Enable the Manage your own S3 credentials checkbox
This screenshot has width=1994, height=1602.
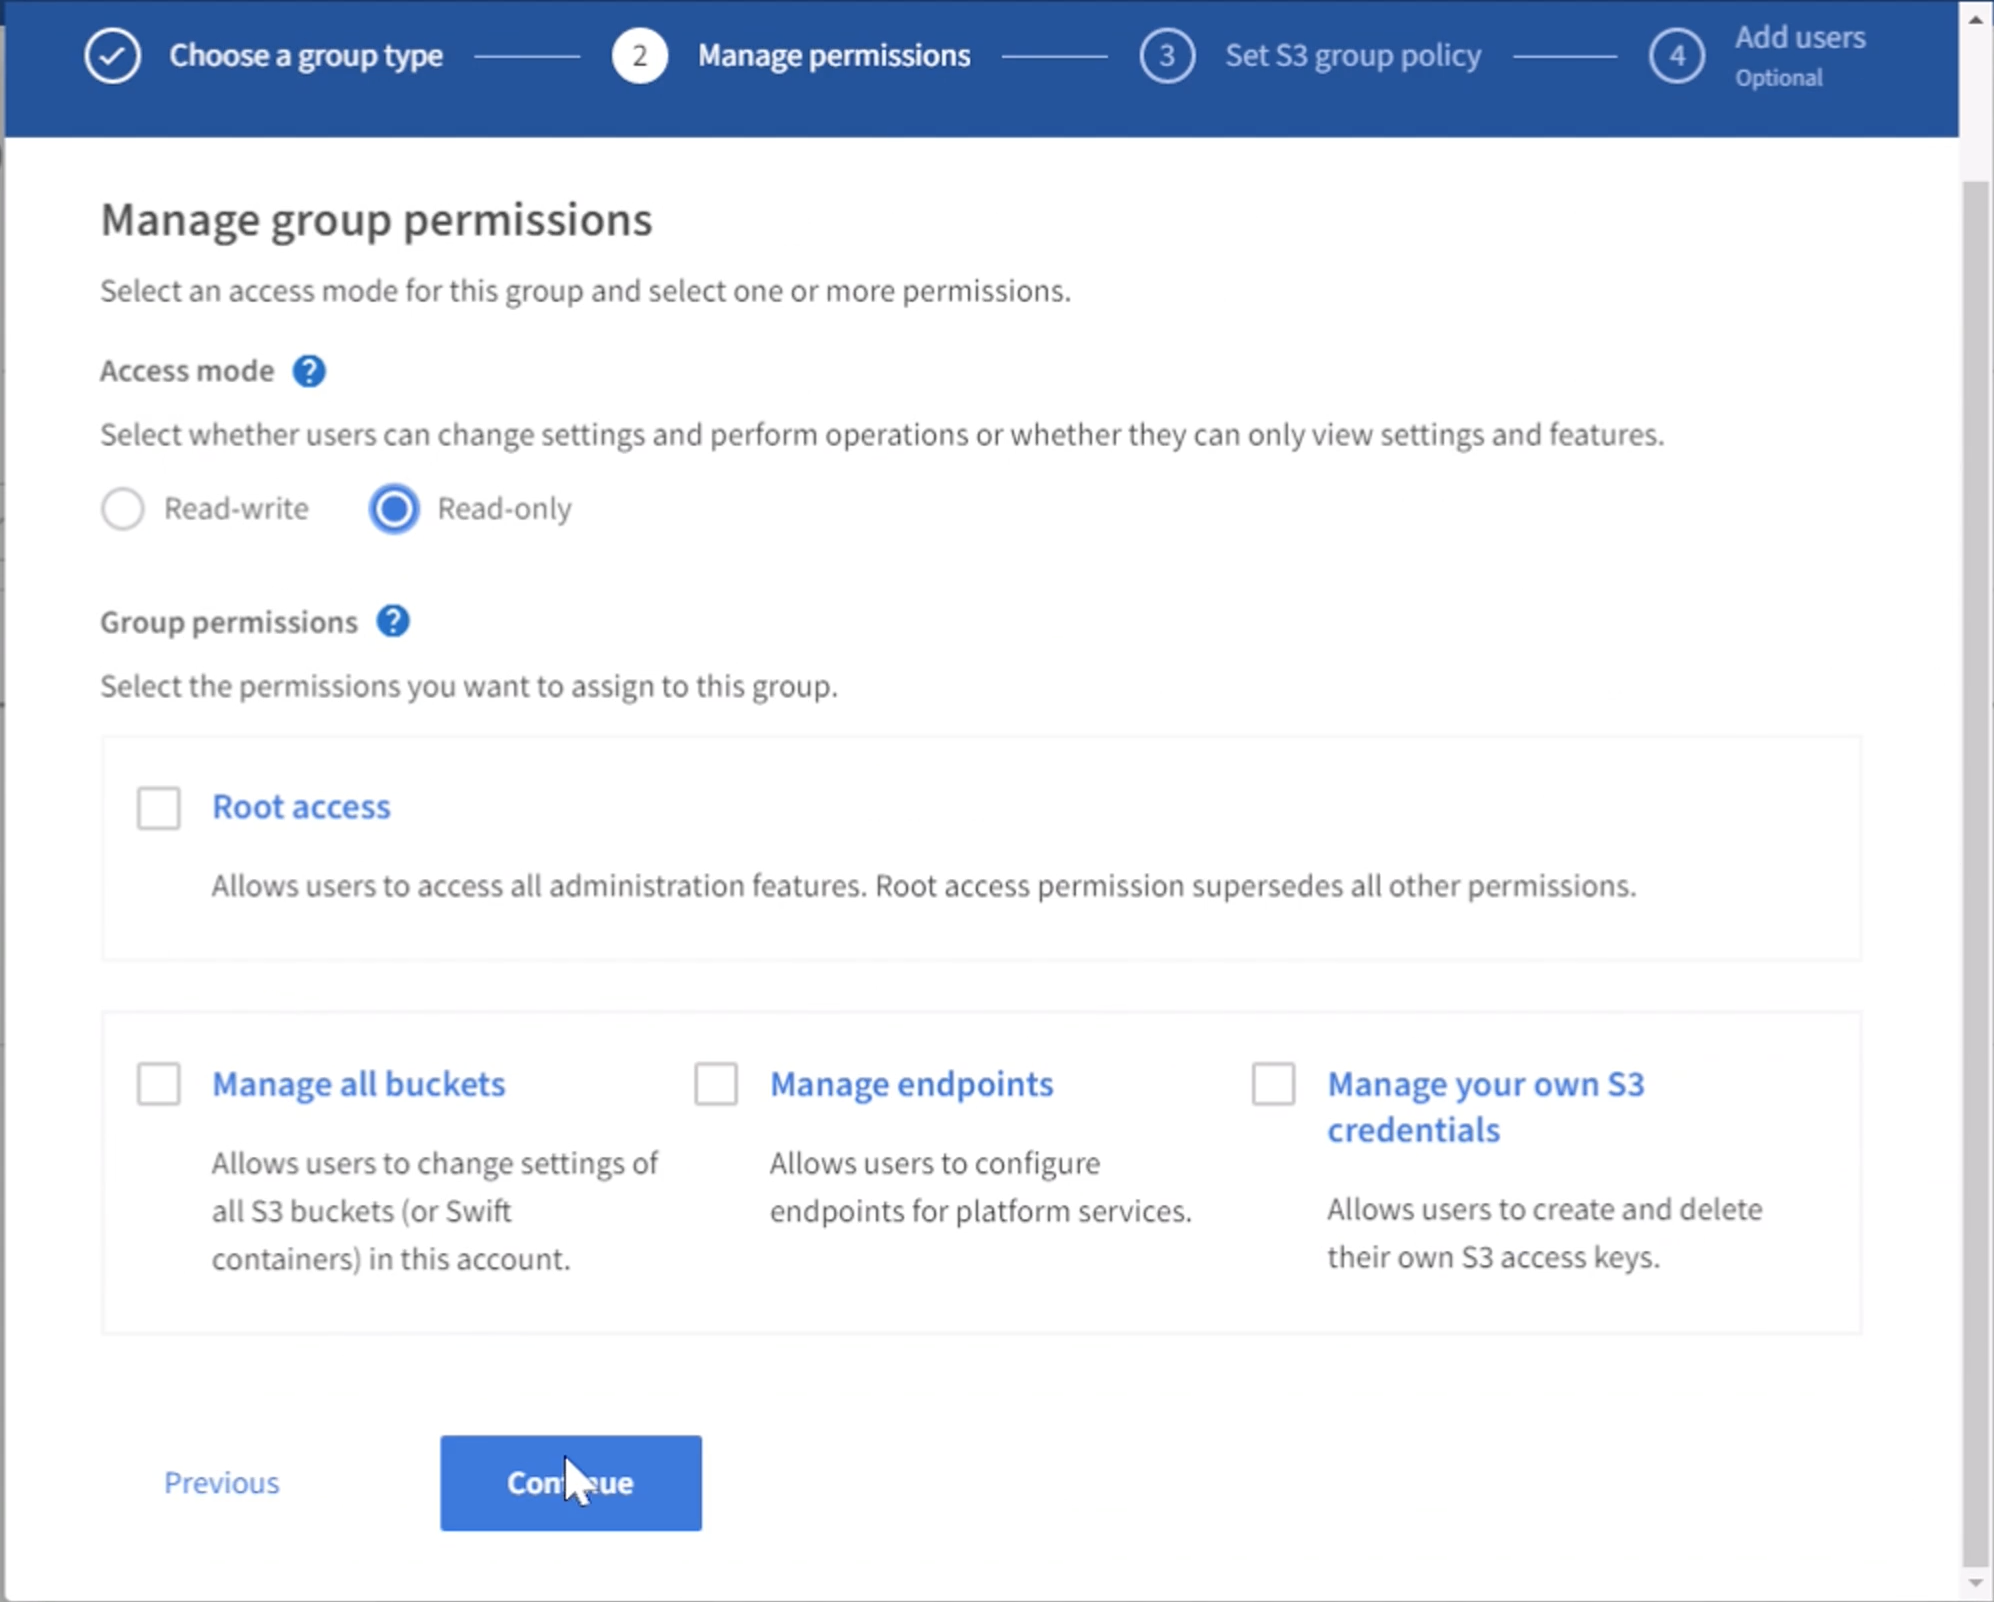1273,1082
